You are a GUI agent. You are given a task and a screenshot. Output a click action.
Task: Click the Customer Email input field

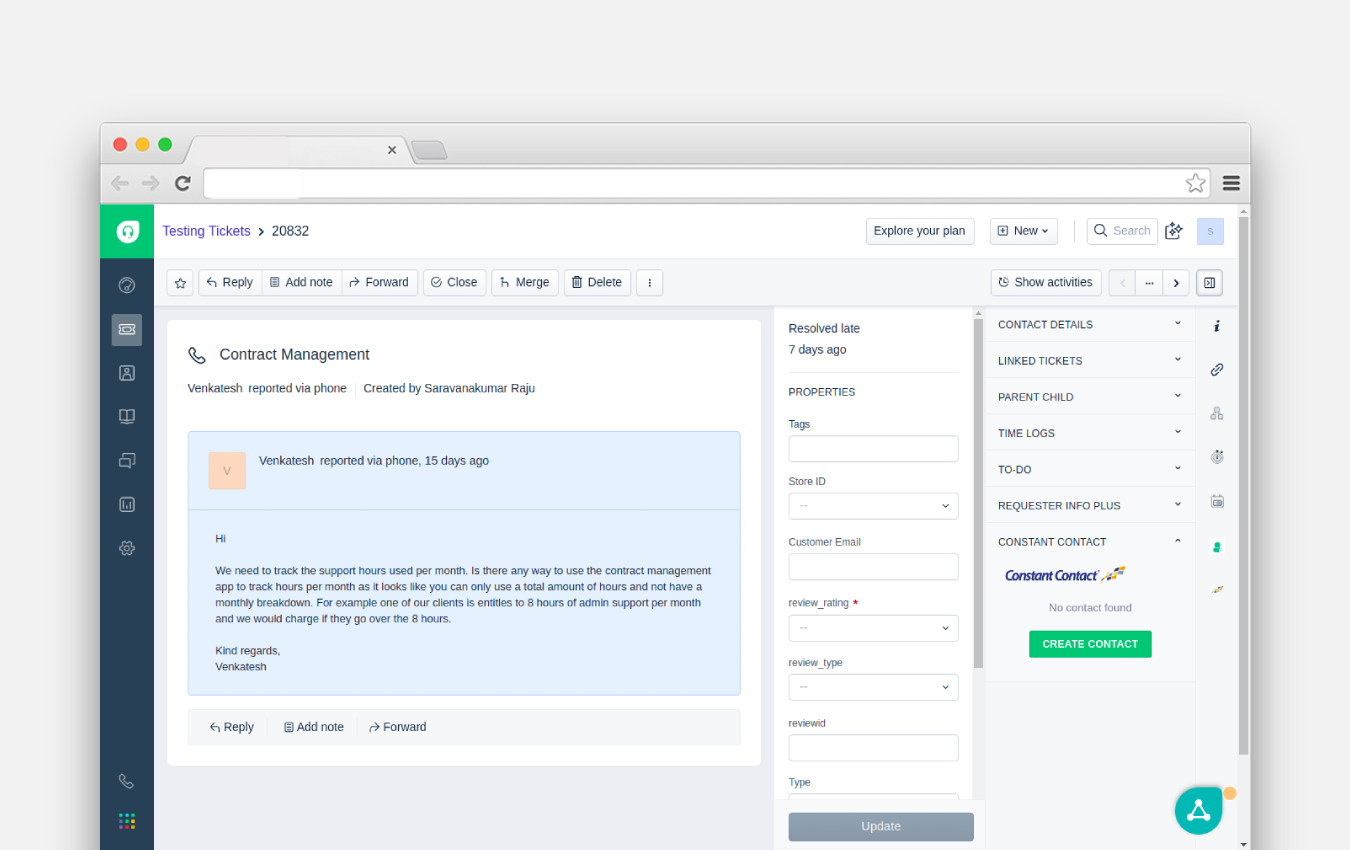[x=873, y=567]
